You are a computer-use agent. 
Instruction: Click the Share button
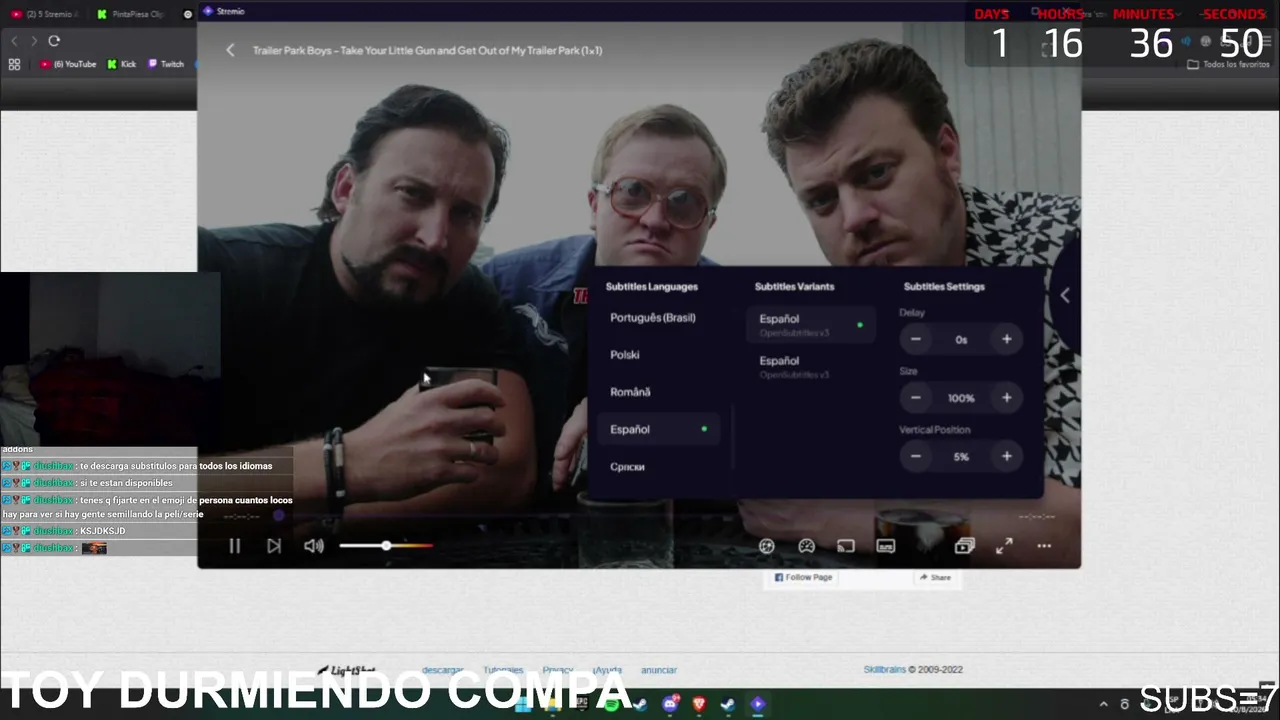pos(935,577)
